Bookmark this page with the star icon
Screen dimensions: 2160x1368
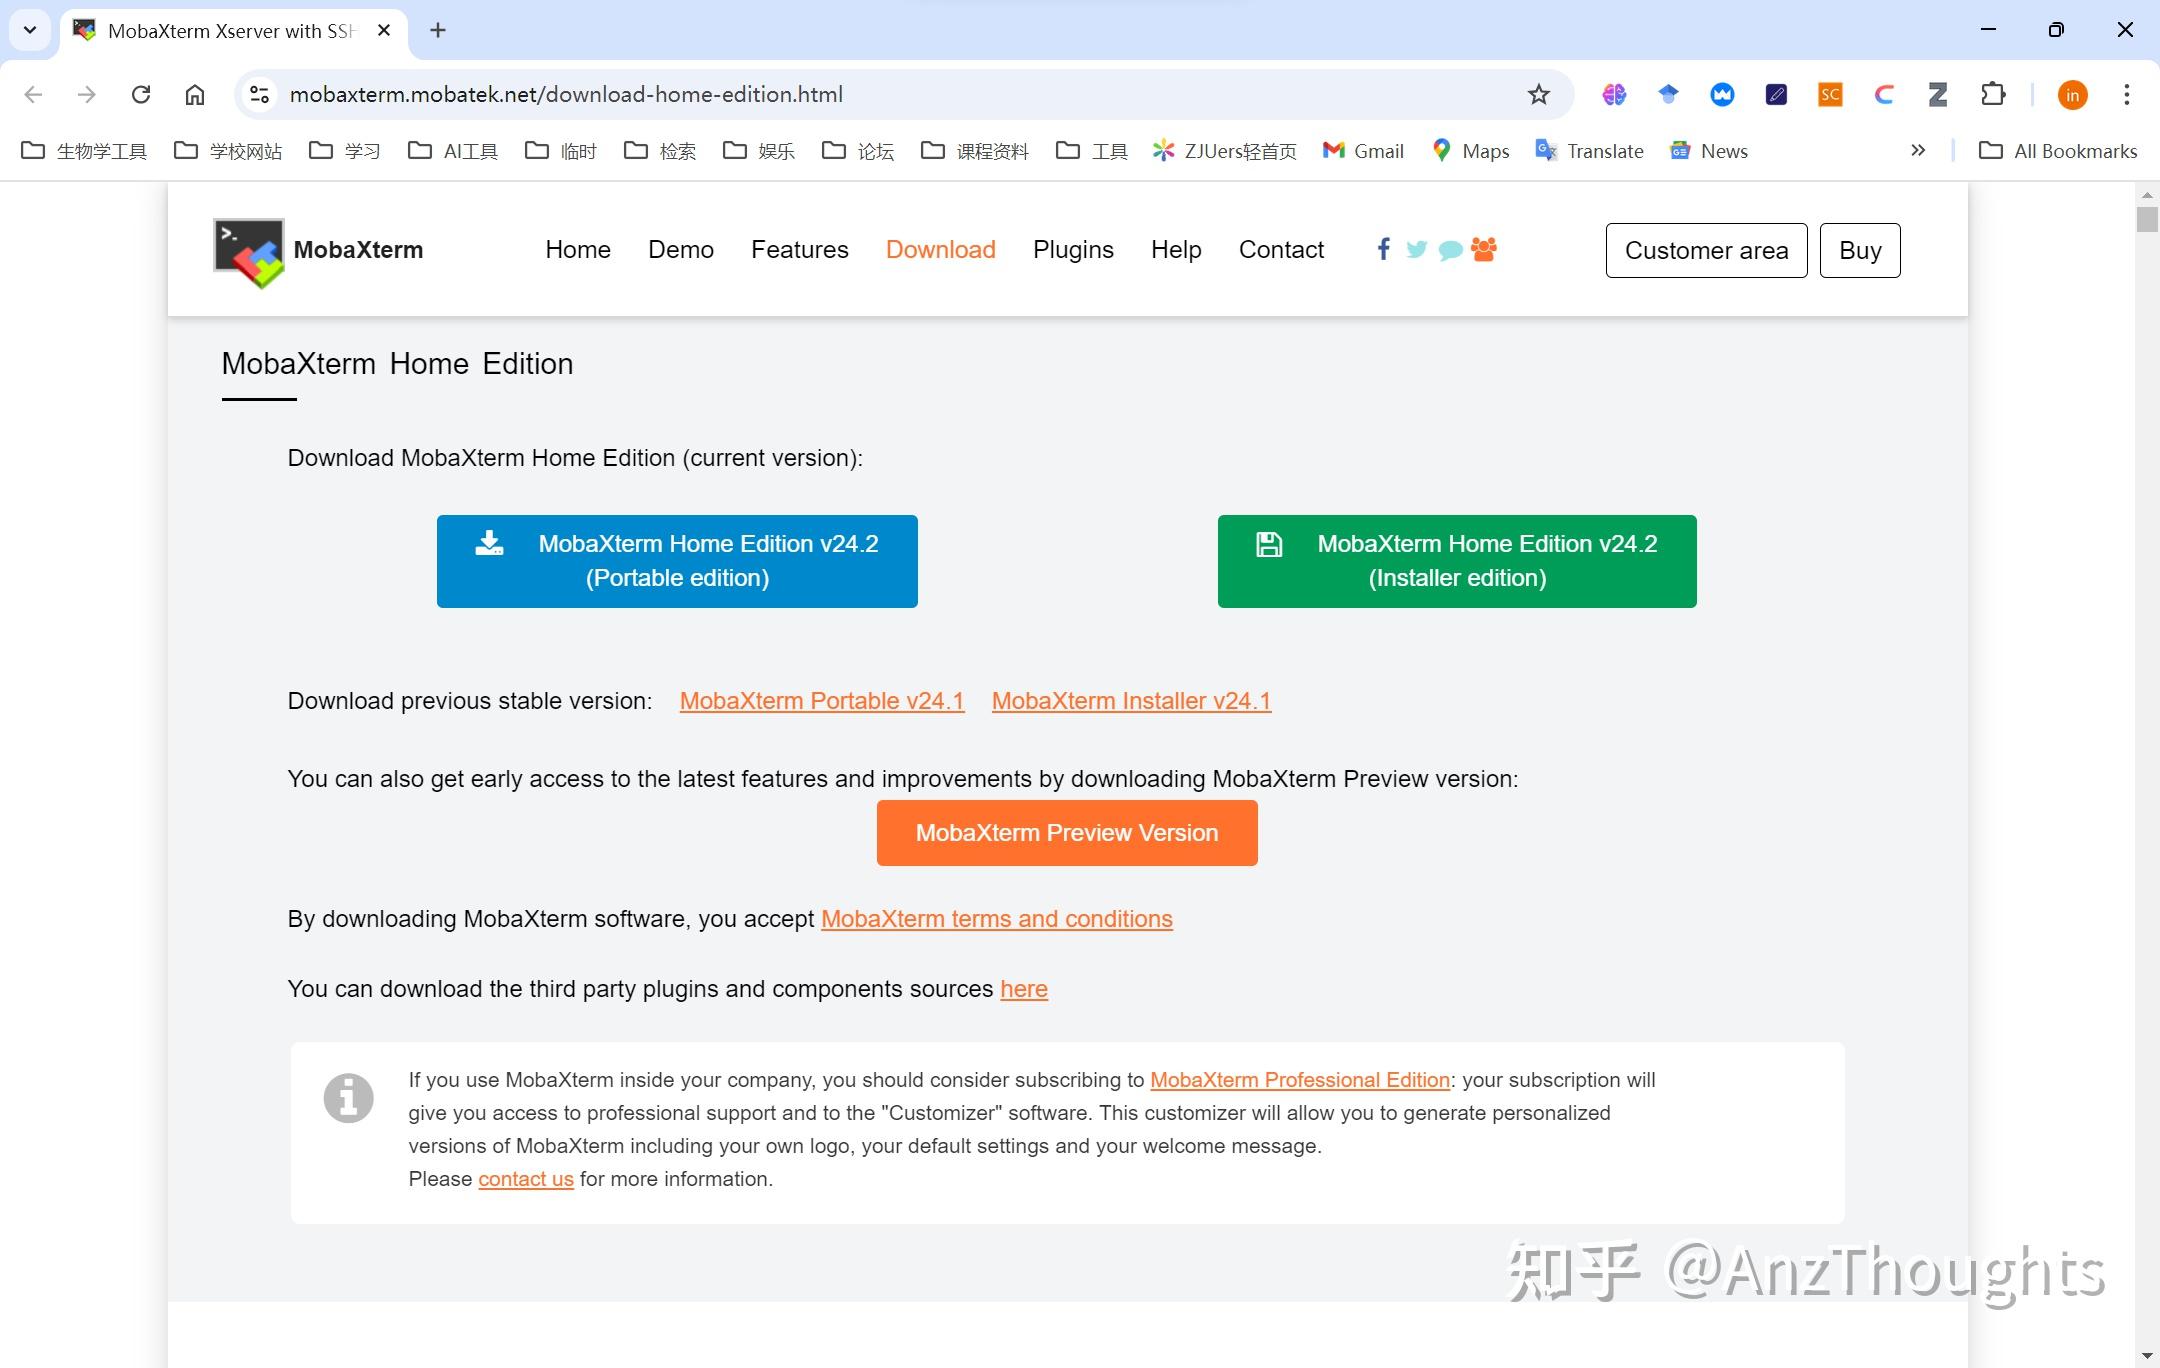(x=1538, y=94)
